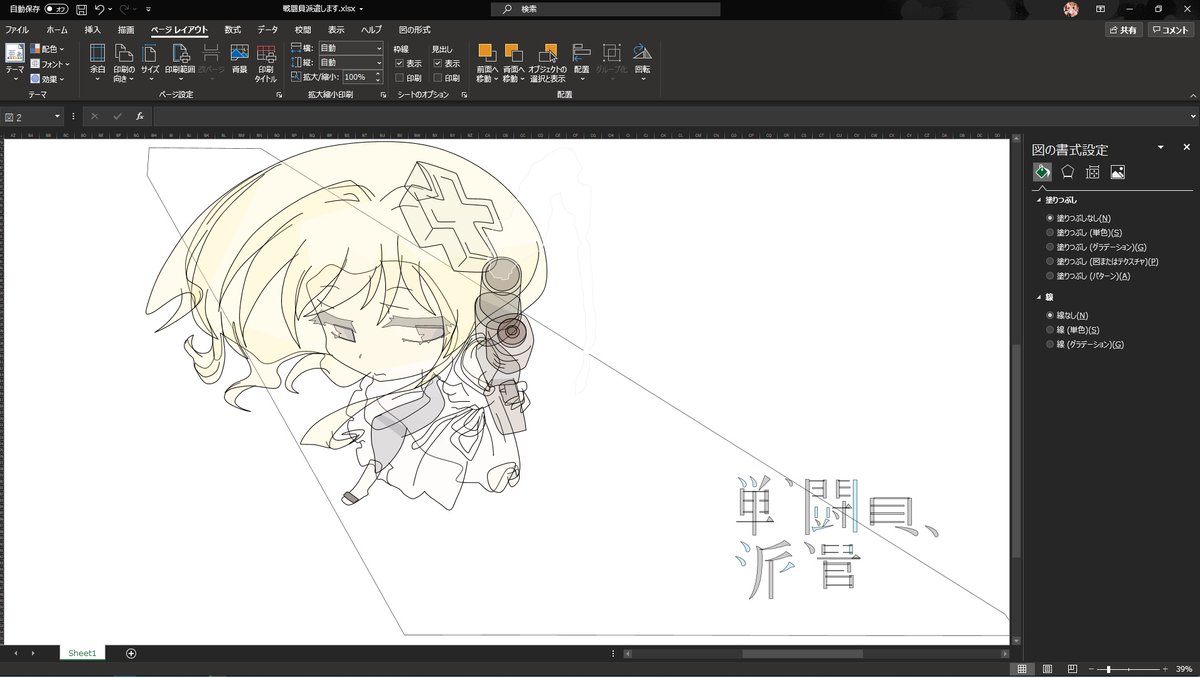This screenshot has height=678, width=1200.
Task: Open format pane options dropdown arrow
Action: 1160,148
